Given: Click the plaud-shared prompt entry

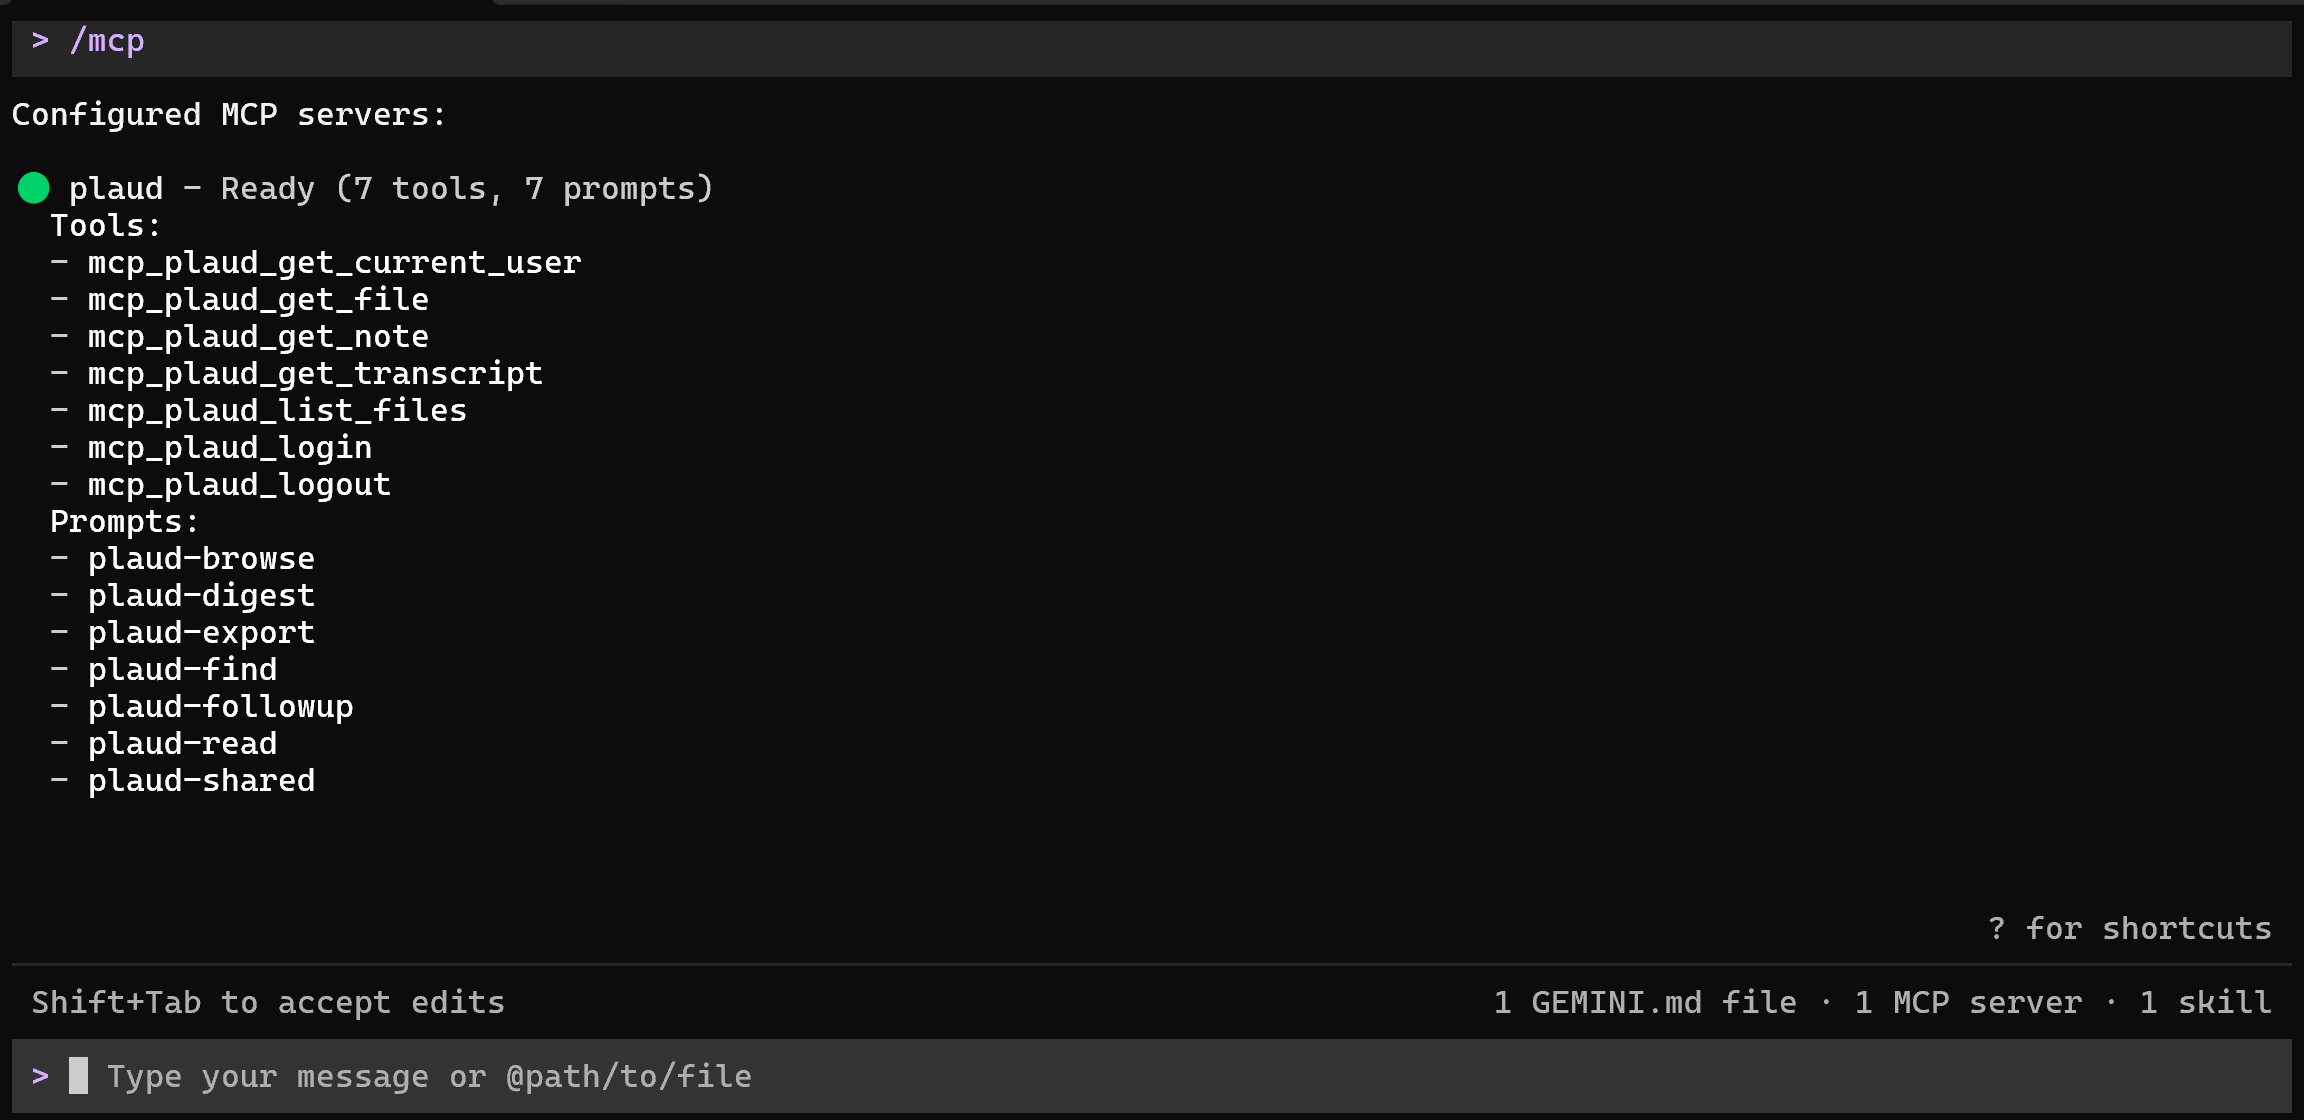Looking at the screenshot, I should click(201, 781).
